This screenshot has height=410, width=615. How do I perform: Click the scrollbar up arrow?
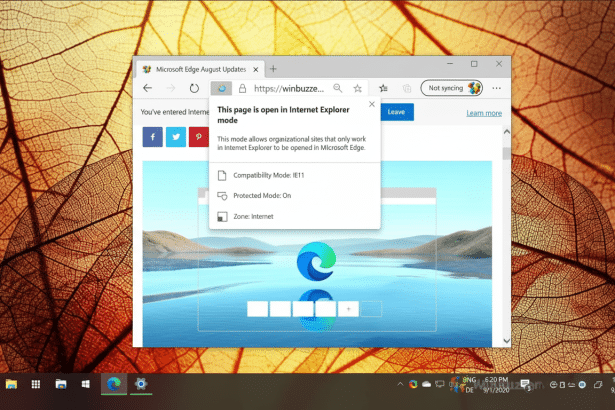[507, 132]
